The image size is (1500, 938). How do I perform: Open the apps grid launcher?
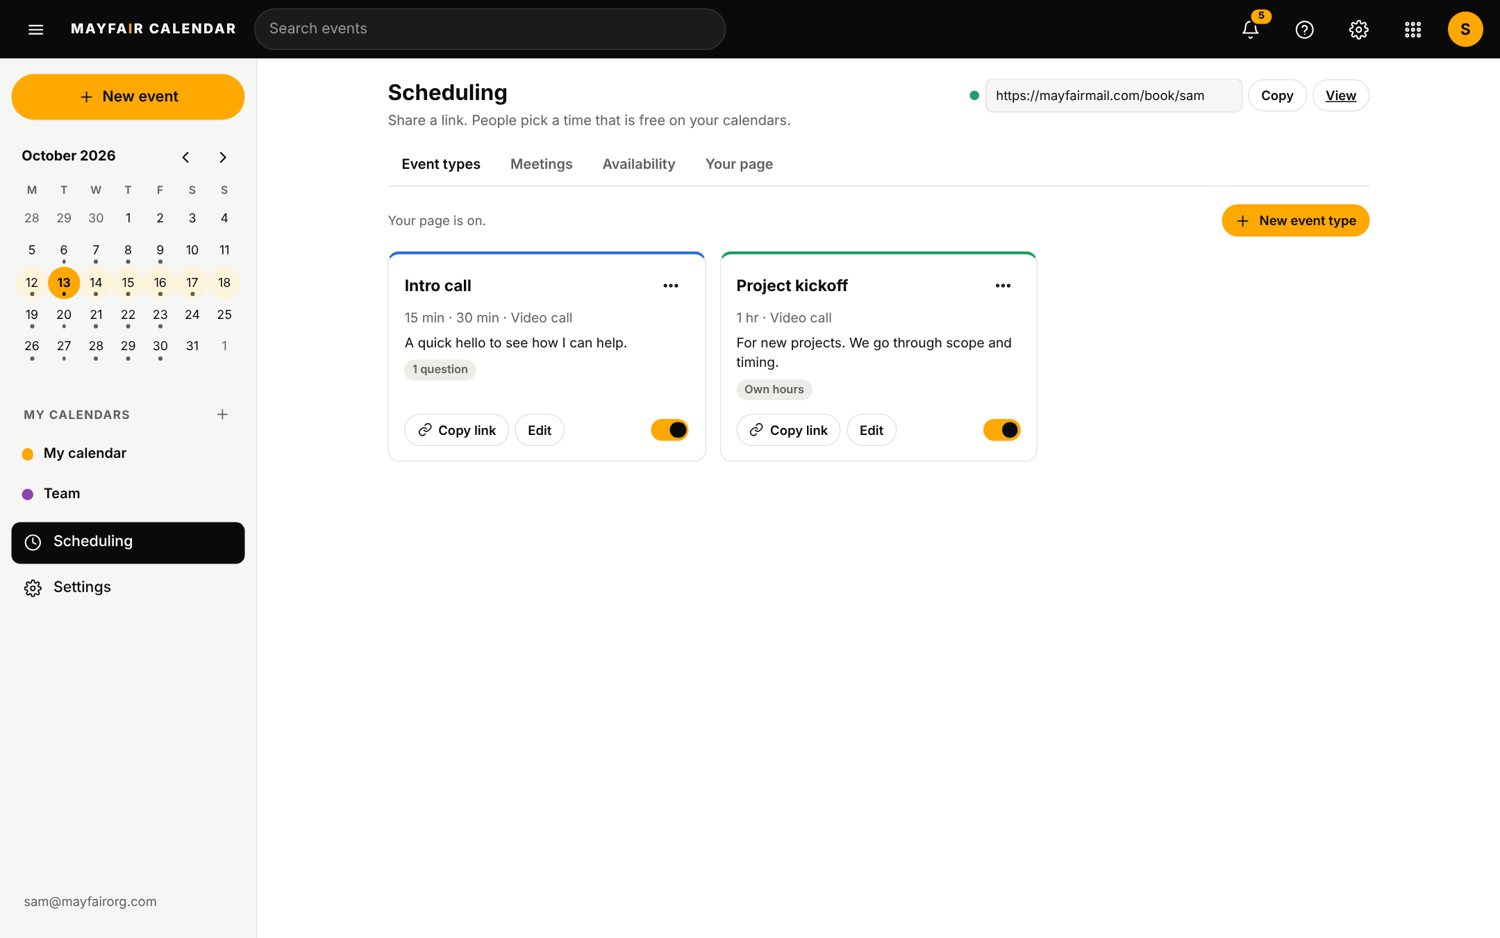tap(1413, 29)
